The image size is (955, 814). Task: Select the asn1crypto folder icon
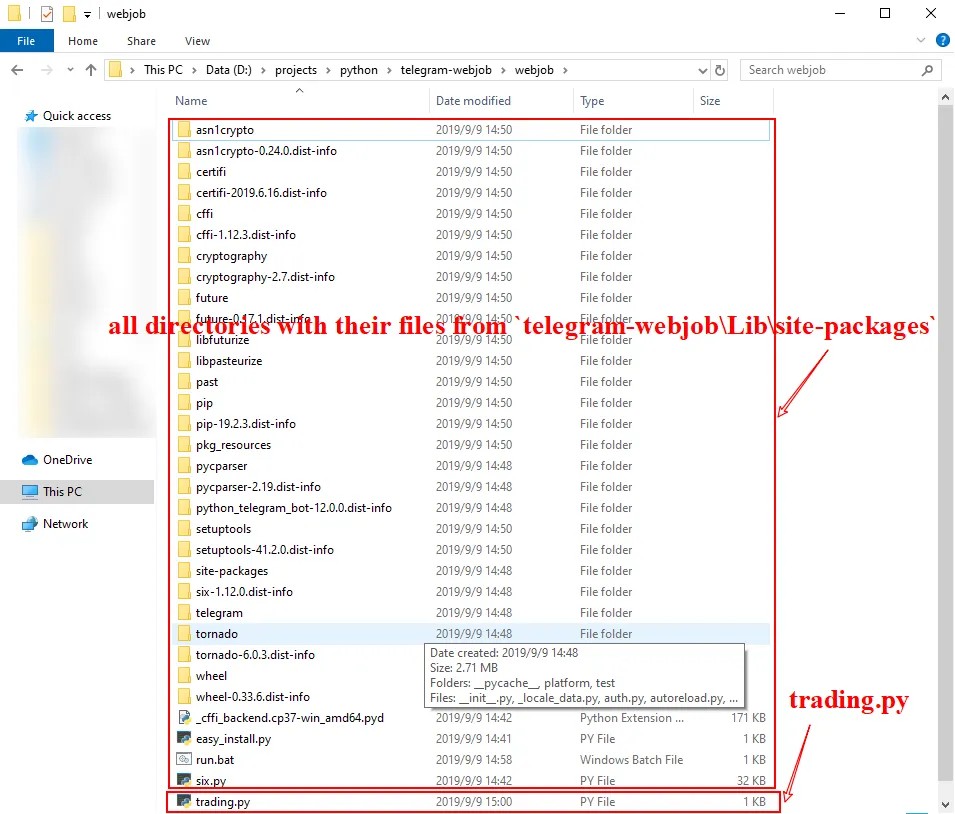pyautogui.click(x=184, y=130)
